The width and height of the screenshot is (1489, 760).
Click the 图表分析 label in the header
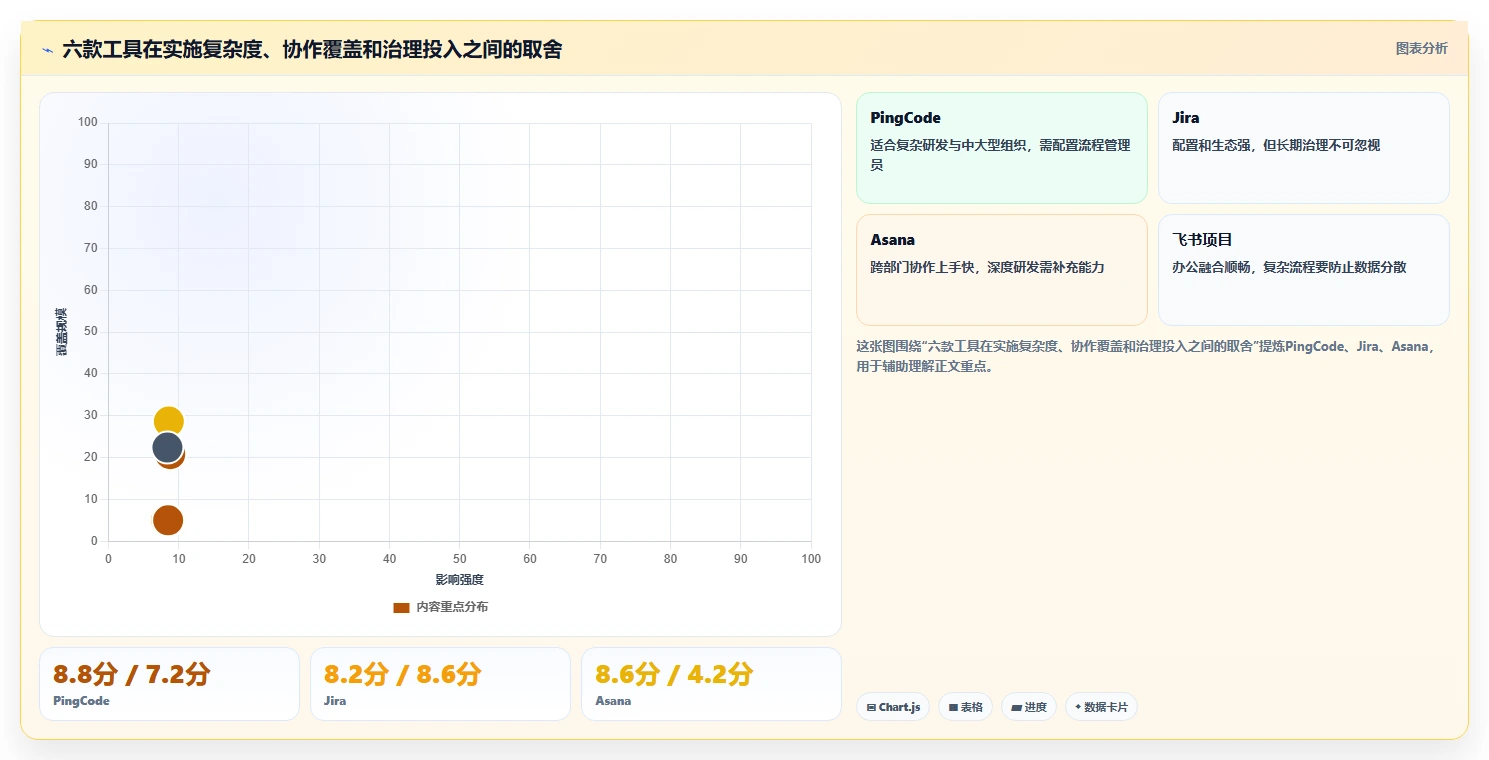coord(1421,48)
